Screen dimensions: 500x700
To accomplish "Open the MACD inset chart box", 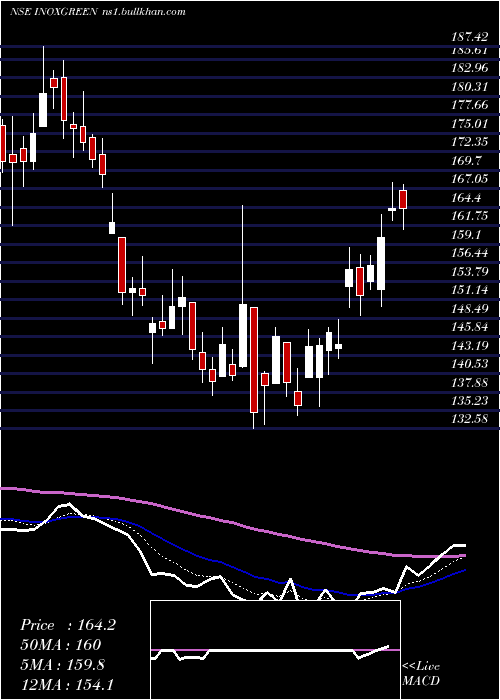I will point(275,650).
